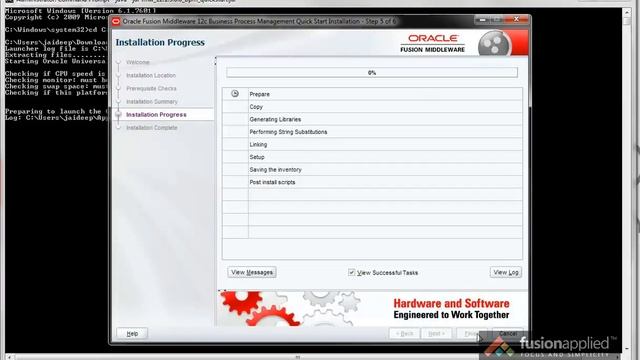The height and width of the screenshot is (360, 640).
Task: Open the View Log button
Action: (506, 272)
